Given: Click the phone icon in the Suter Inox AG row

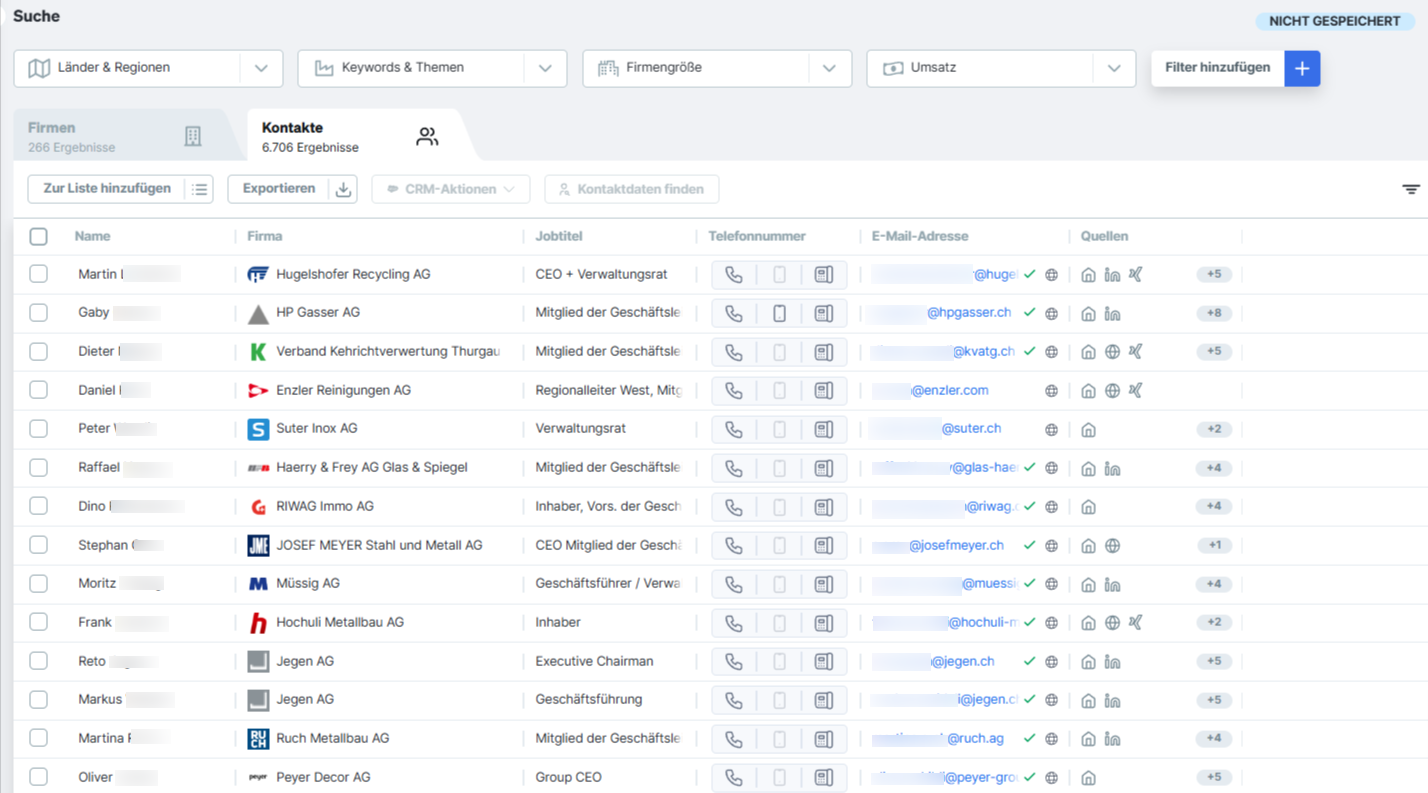Looking at the screenshot, I should click(x=734, y=430).
